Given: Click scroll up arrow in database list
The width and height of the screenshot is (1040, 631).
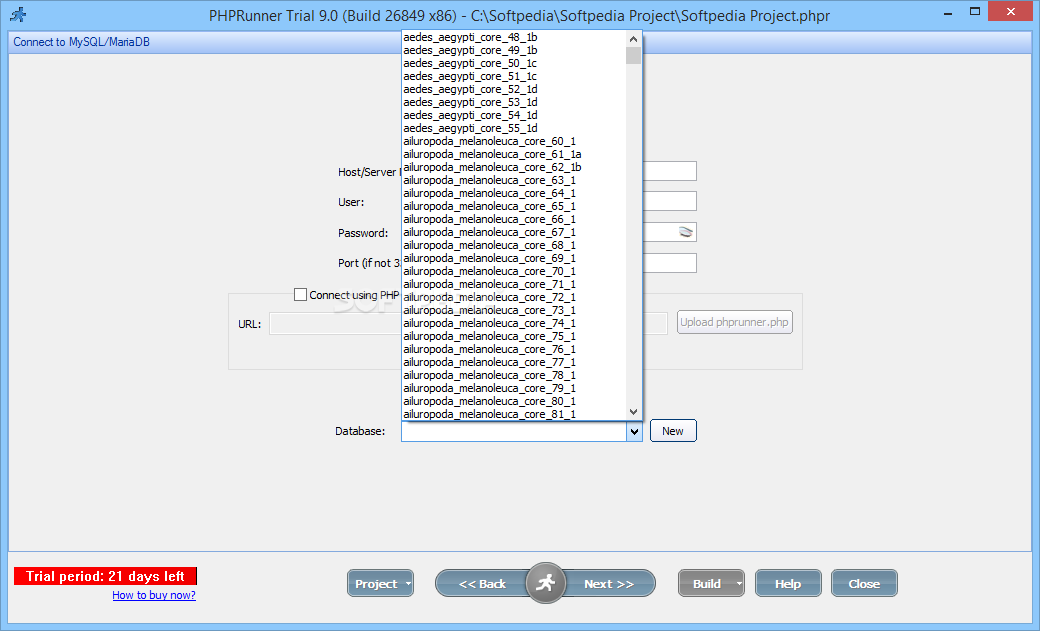Looking at the screenshot, I should coord(633,39).
